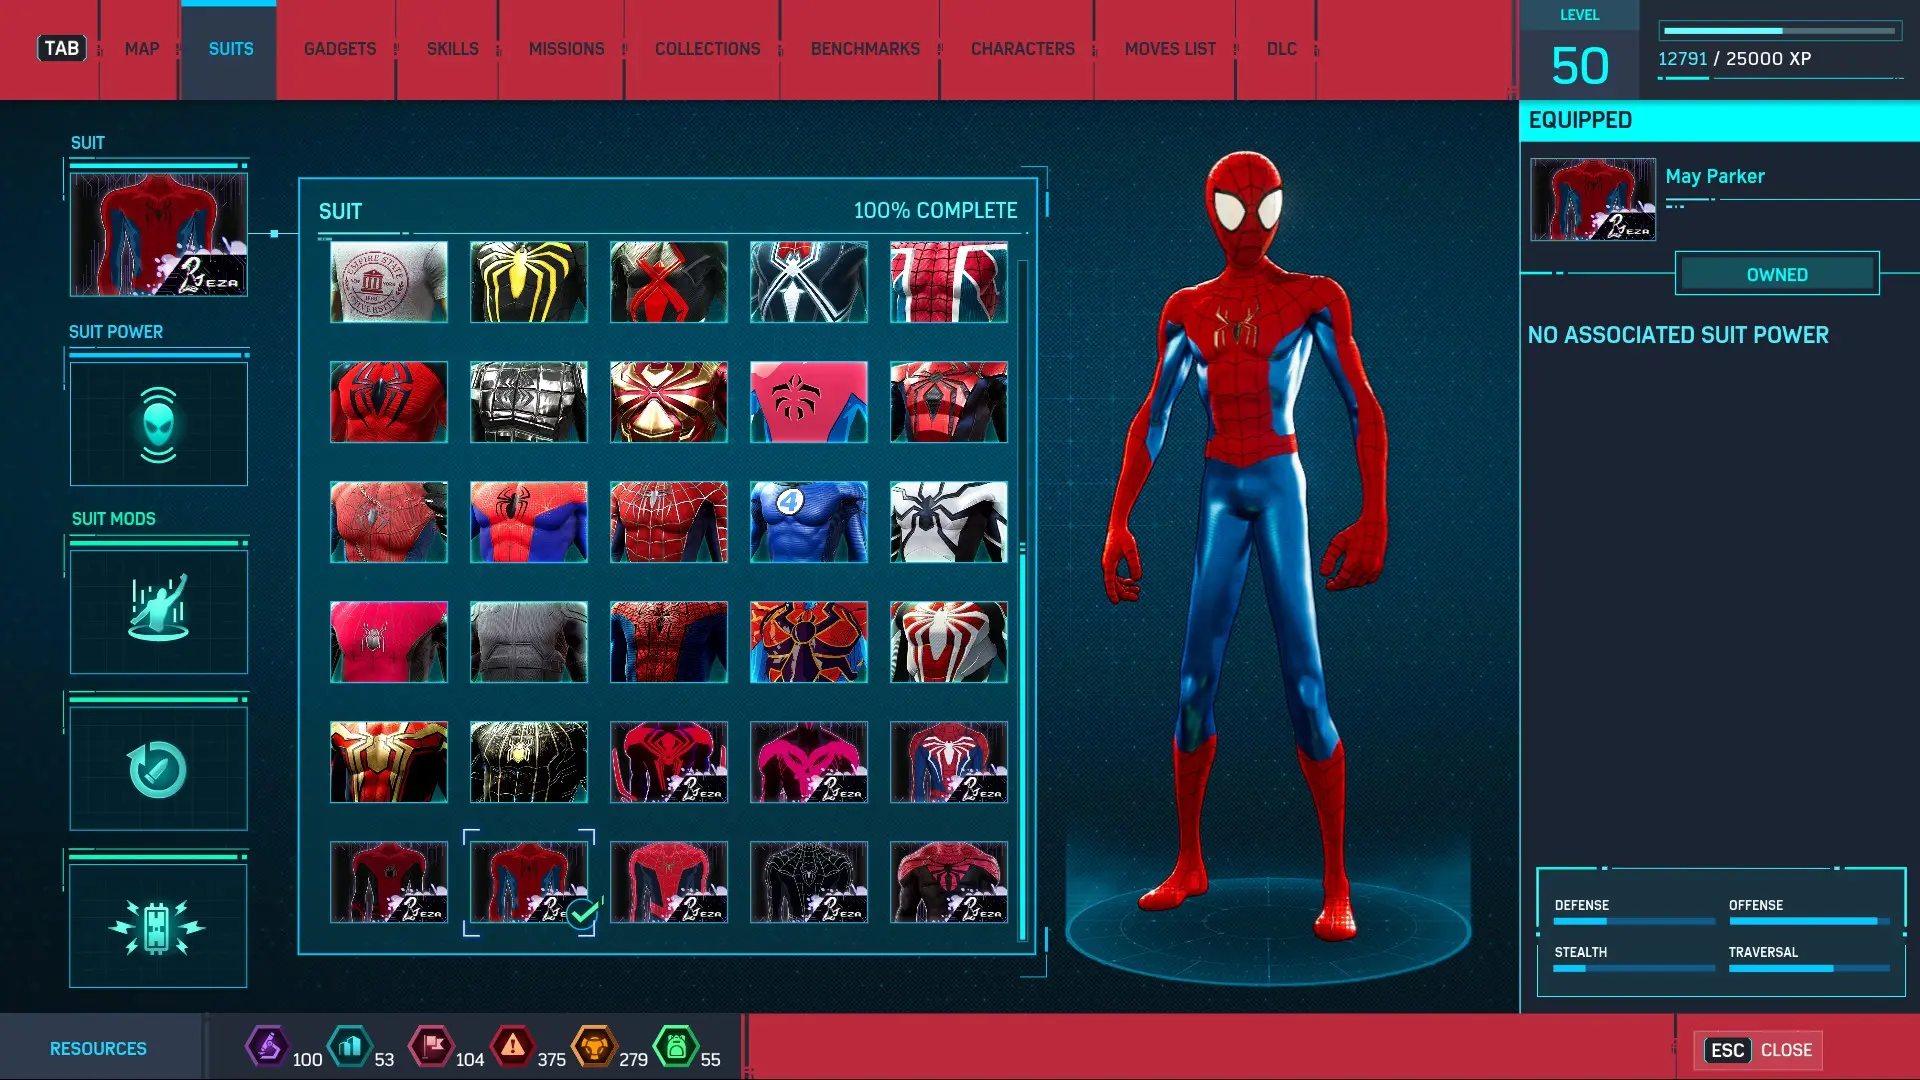The width and height of the screenshot is (1920, 1080).
Task: Open the CHARACTERS tab
Action: (x=1022, y=49)
